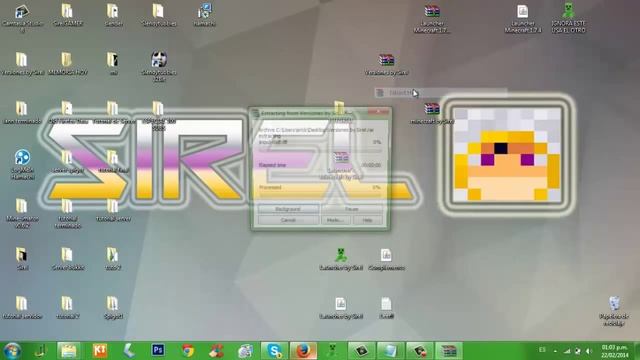Click Help in WinRAR extracting dialog

(367, 220)
